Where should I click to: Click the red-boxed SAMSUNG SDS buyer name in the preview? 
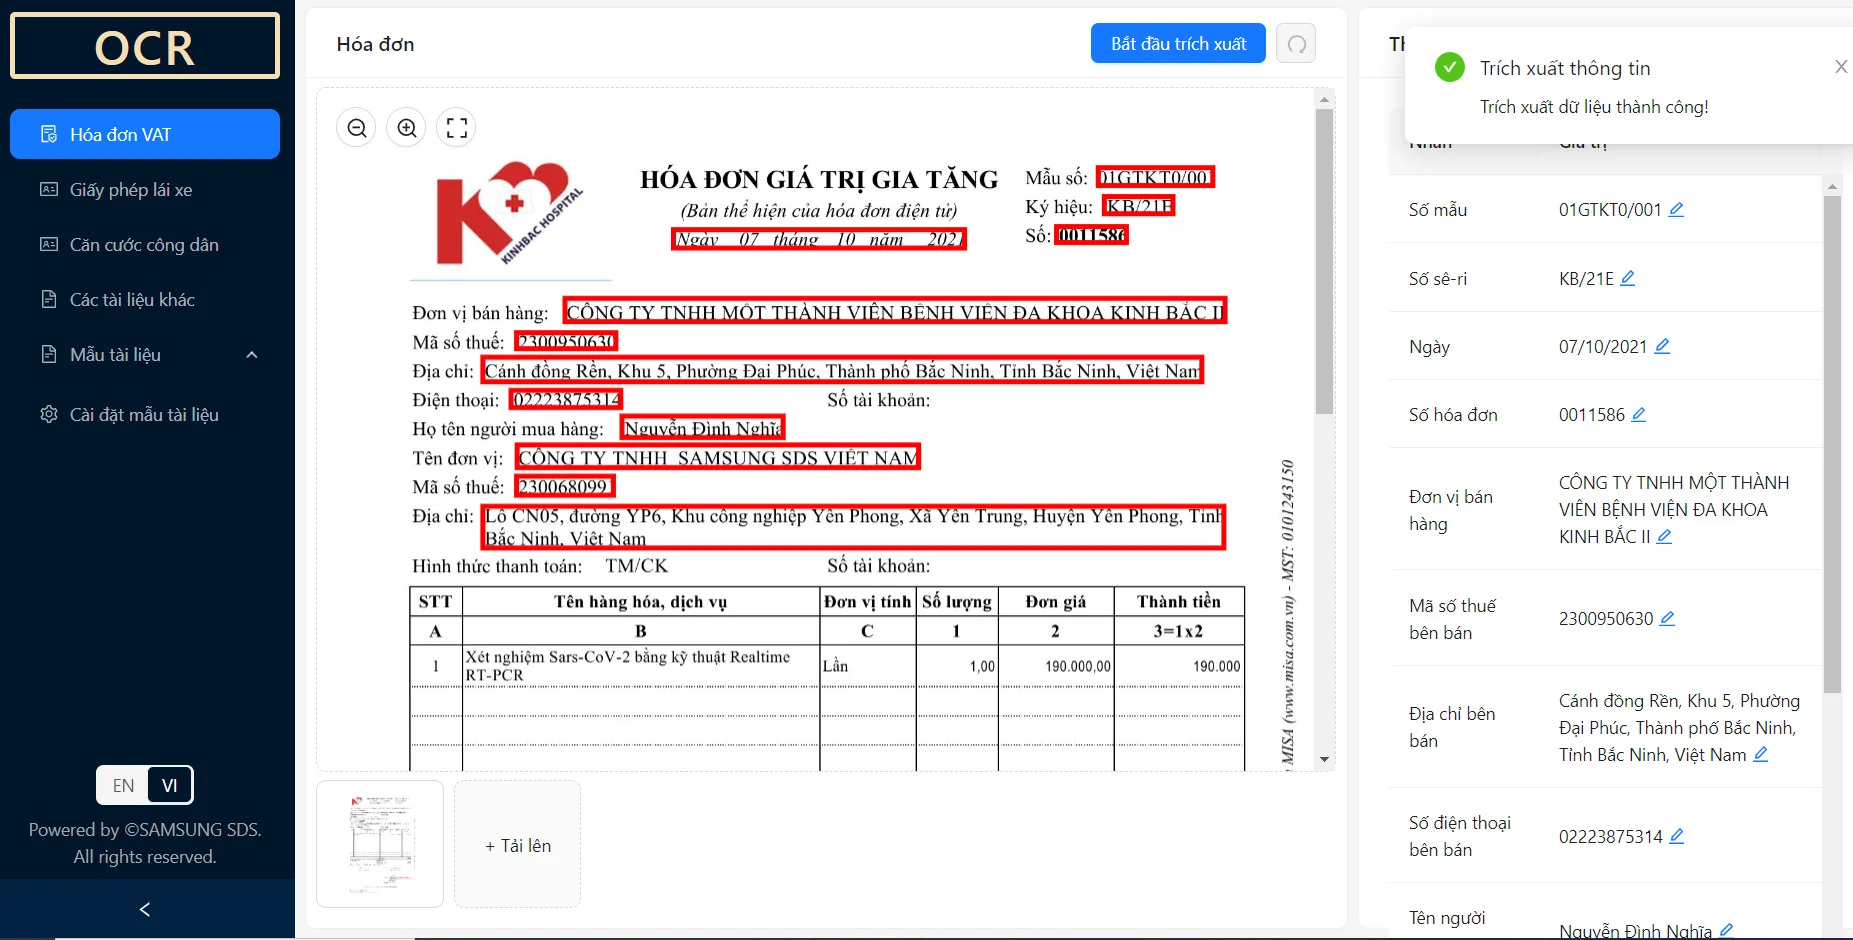pyautogui.click(x=718, y=457)
